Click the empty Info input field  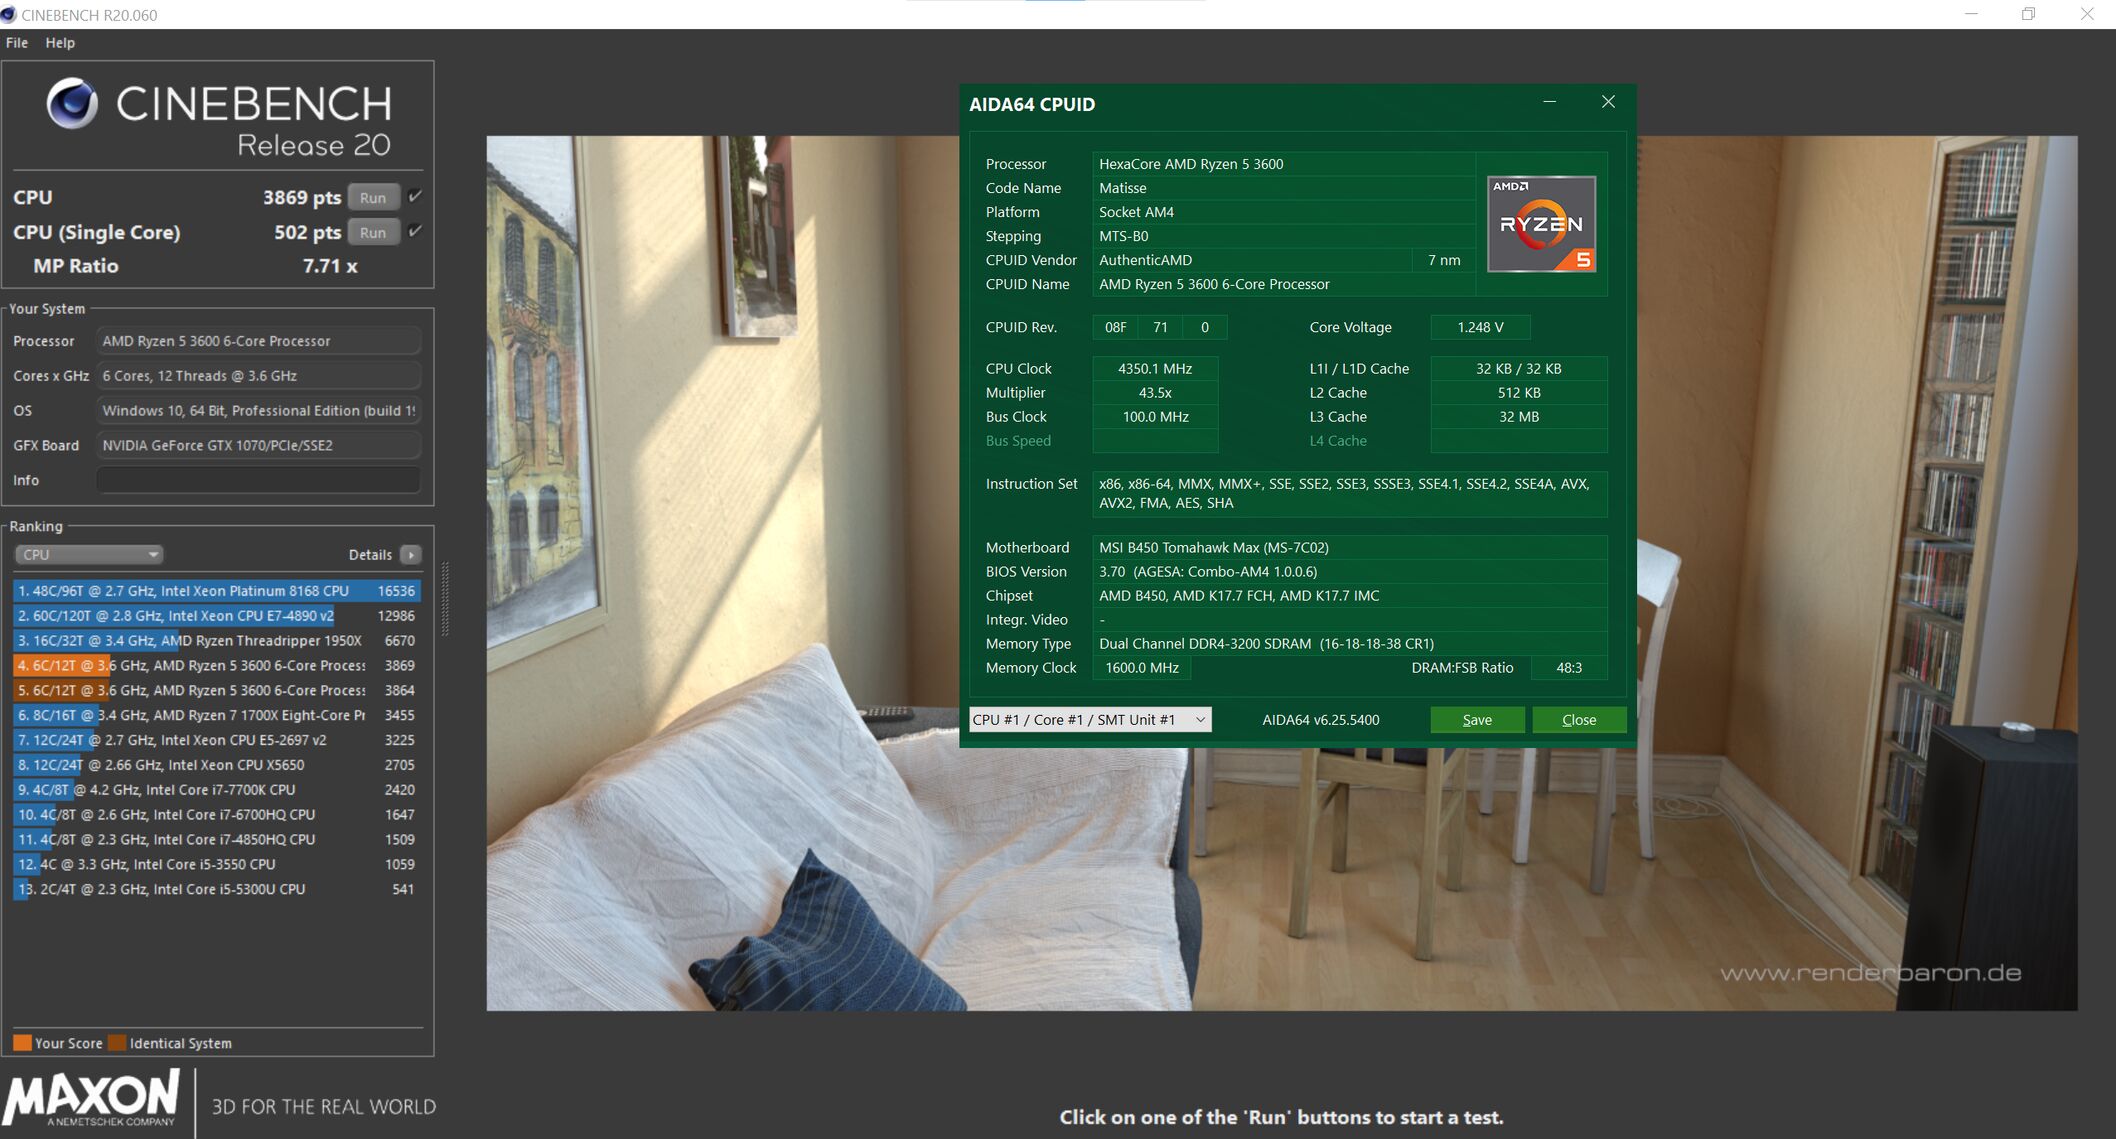click(258, 480)
